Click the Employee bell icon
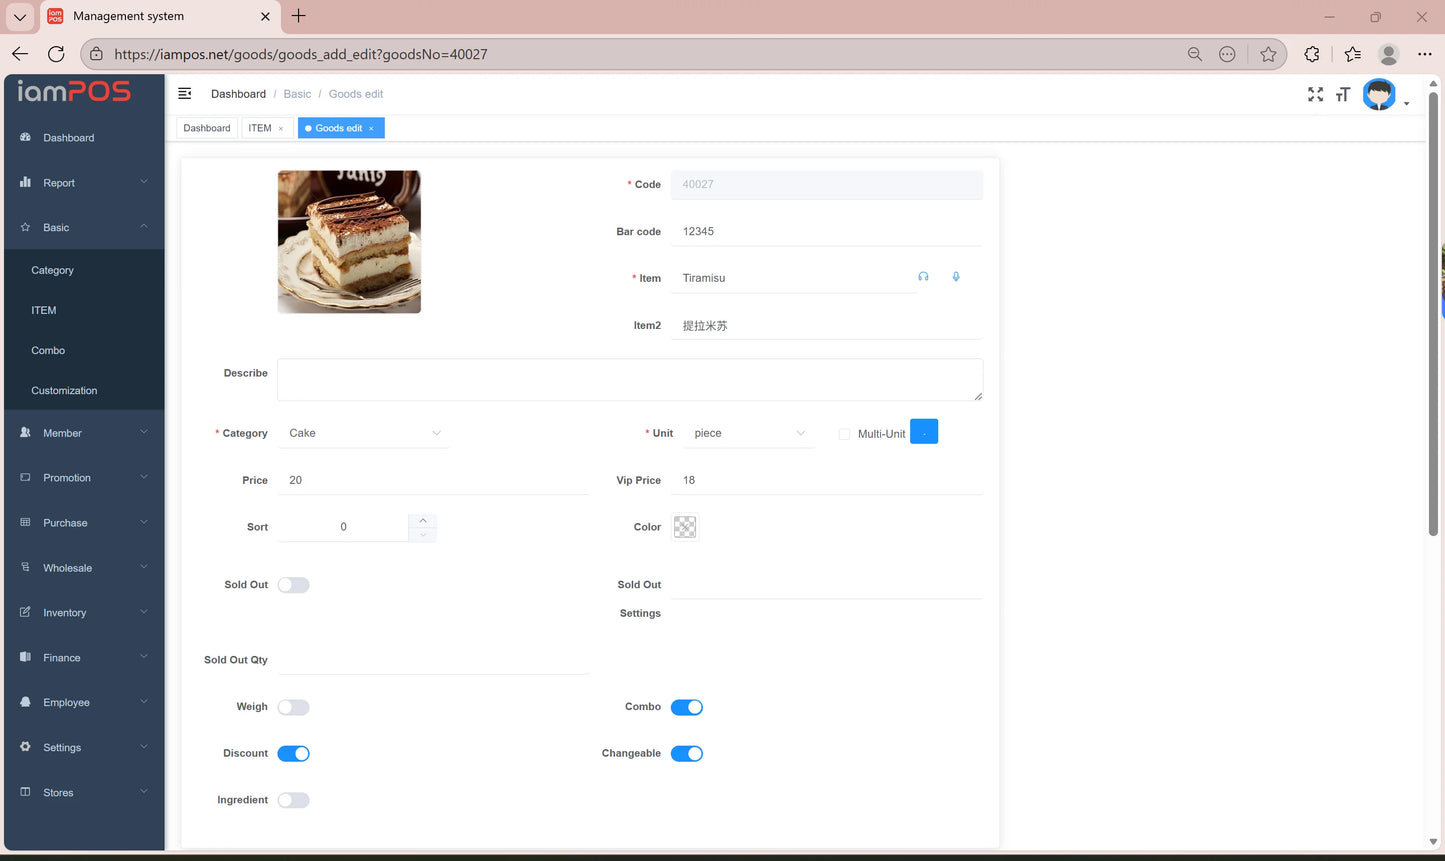The image size is (1445, 861). pos(25,702)
